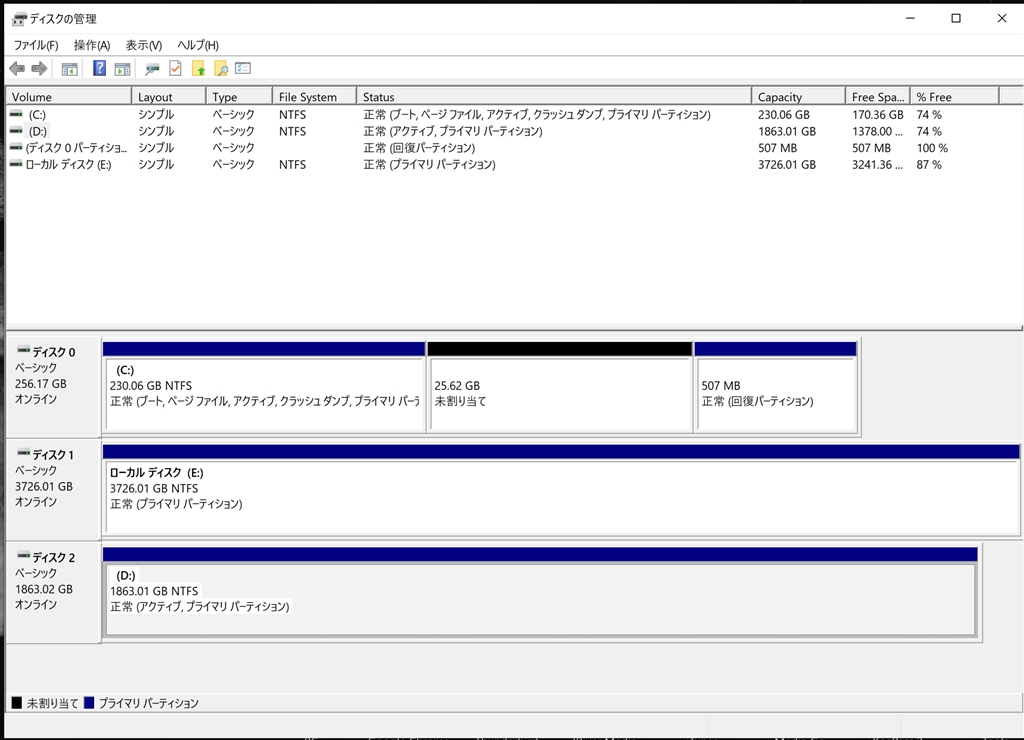Image resolution: width=1024 pixels, height=740 pixels.
Task: Open the 表示(V) menu
Action: pos(144,45)
